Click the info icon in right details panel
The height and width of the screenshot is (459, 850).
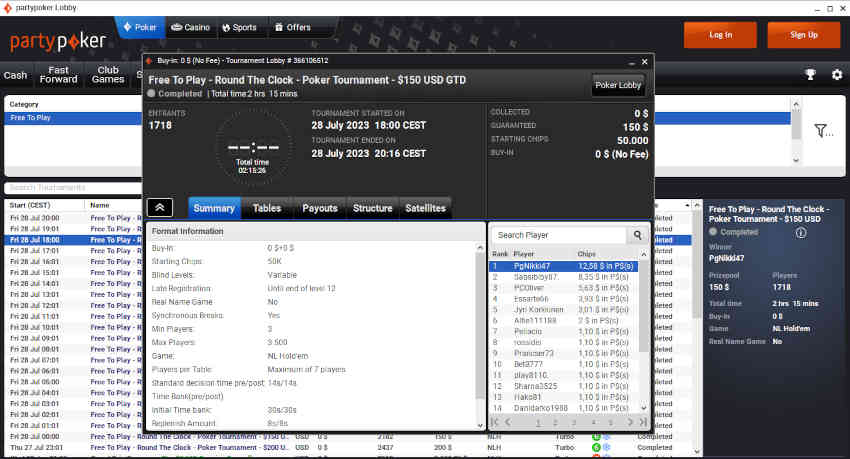point(801,232)
